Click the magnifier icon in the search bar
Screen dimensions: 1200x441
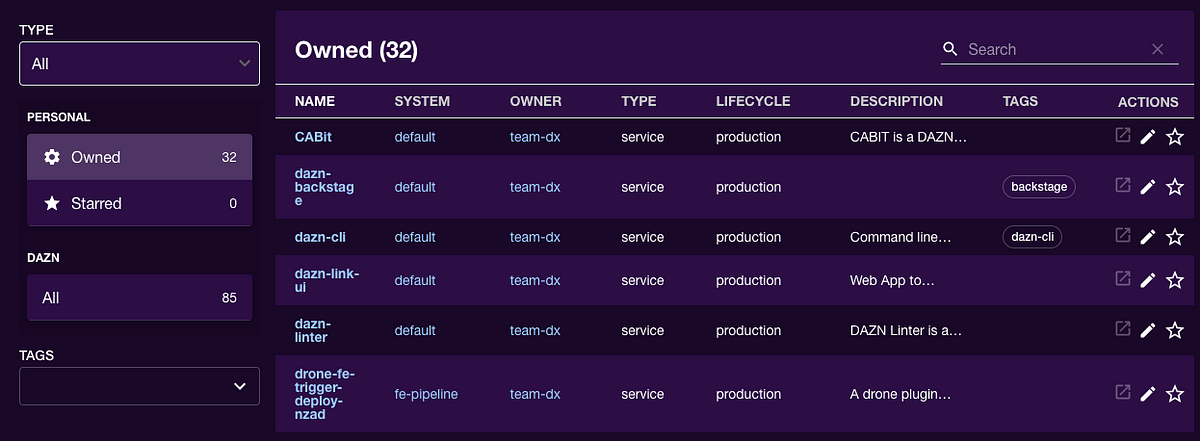[x=950, y=49]
